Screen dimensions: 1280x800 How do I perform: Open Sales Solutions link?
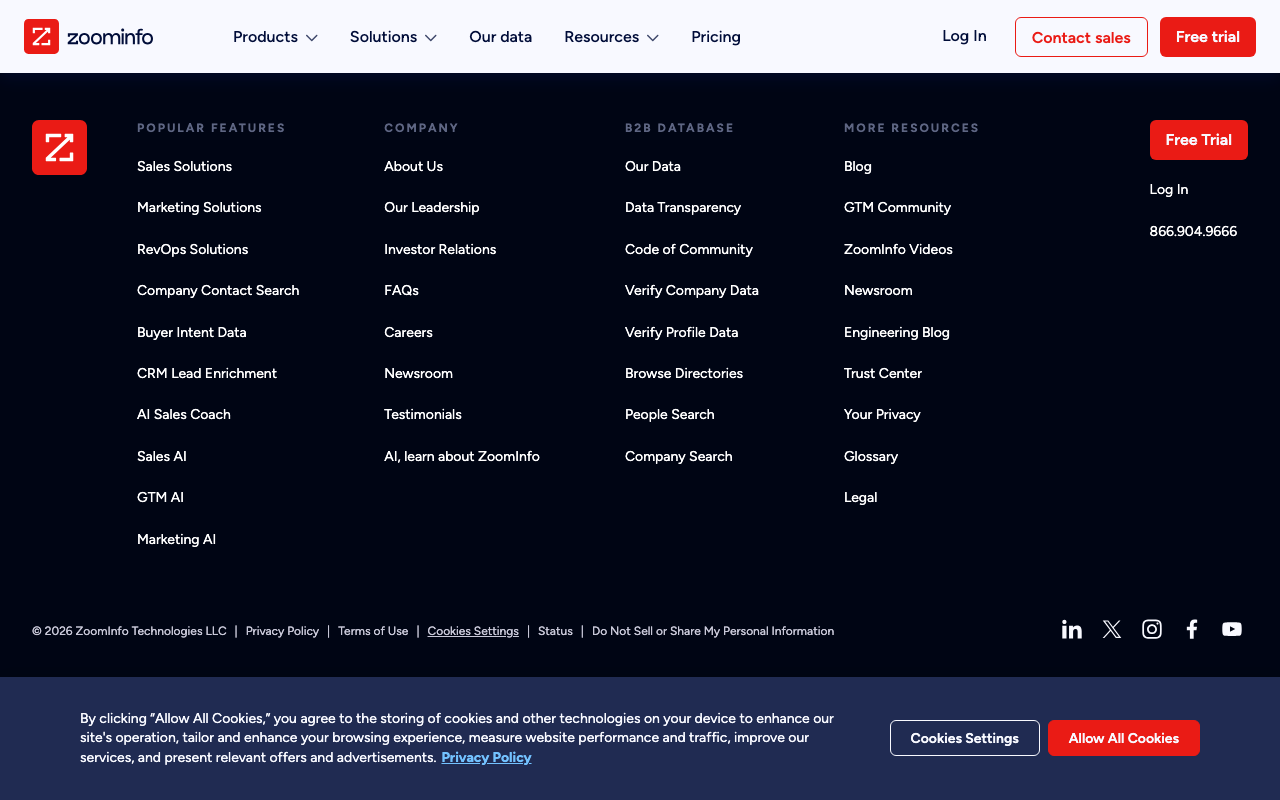click(184, 166)
